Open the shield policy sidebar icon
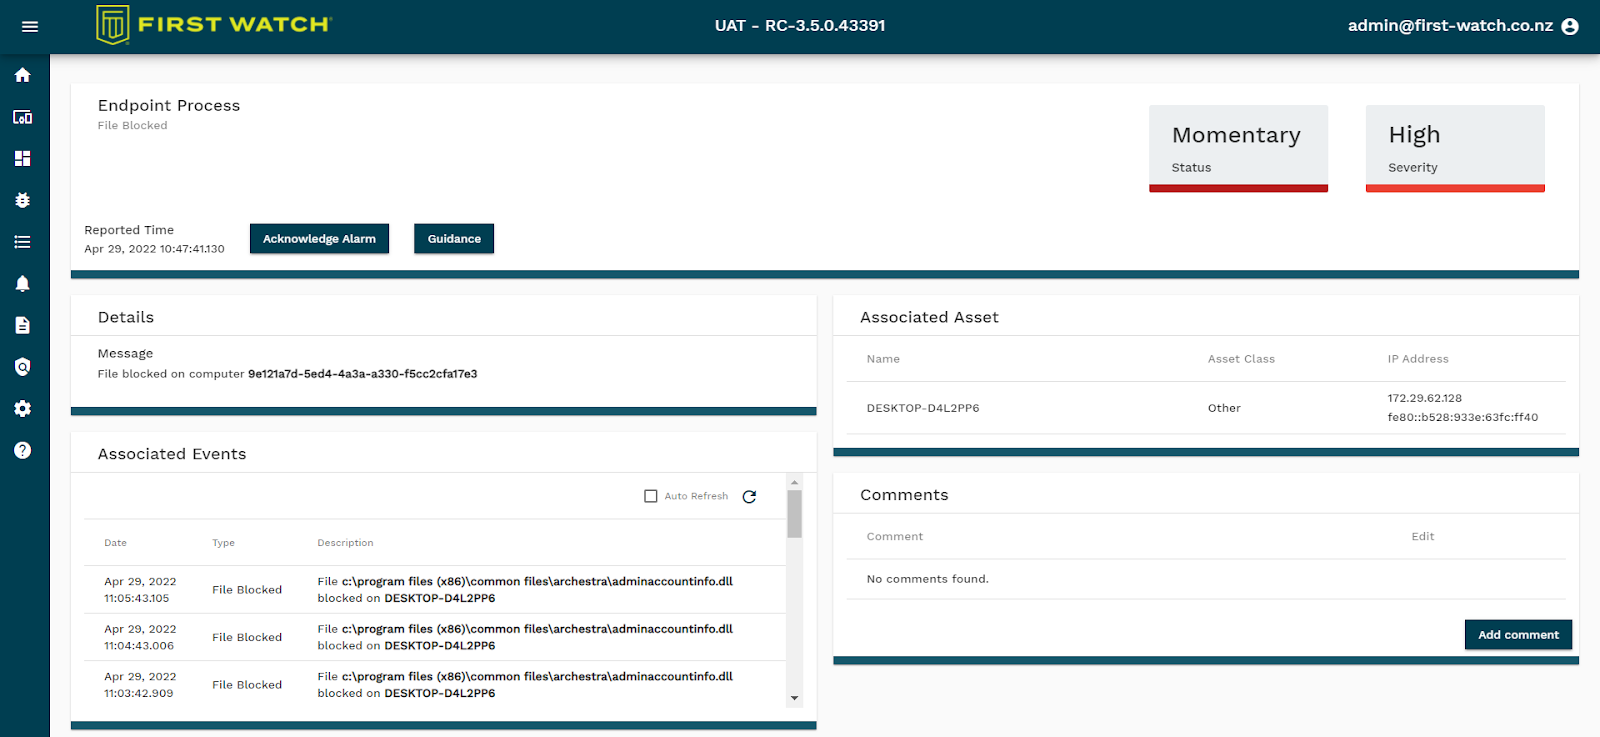 [x=23, y=367]
